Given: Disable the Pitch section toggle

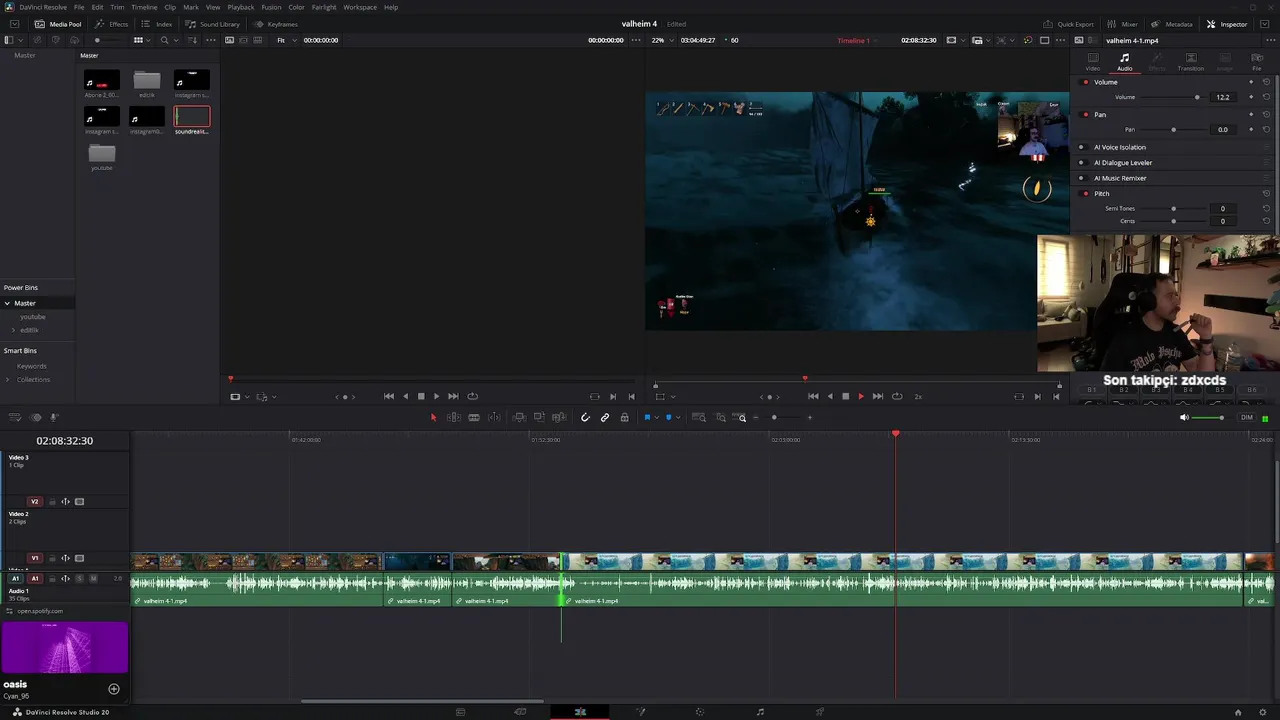Looking at the screenshot, I should coord(1086,193).
